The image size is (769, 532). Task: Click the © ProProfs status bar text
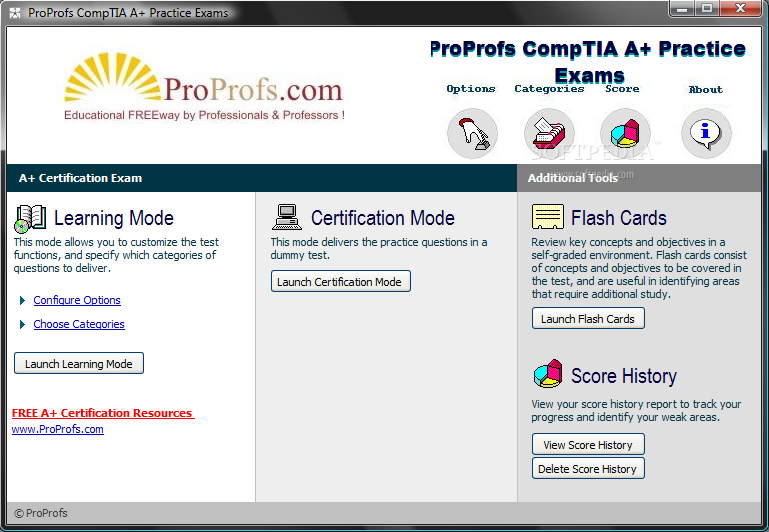(41, 513)
